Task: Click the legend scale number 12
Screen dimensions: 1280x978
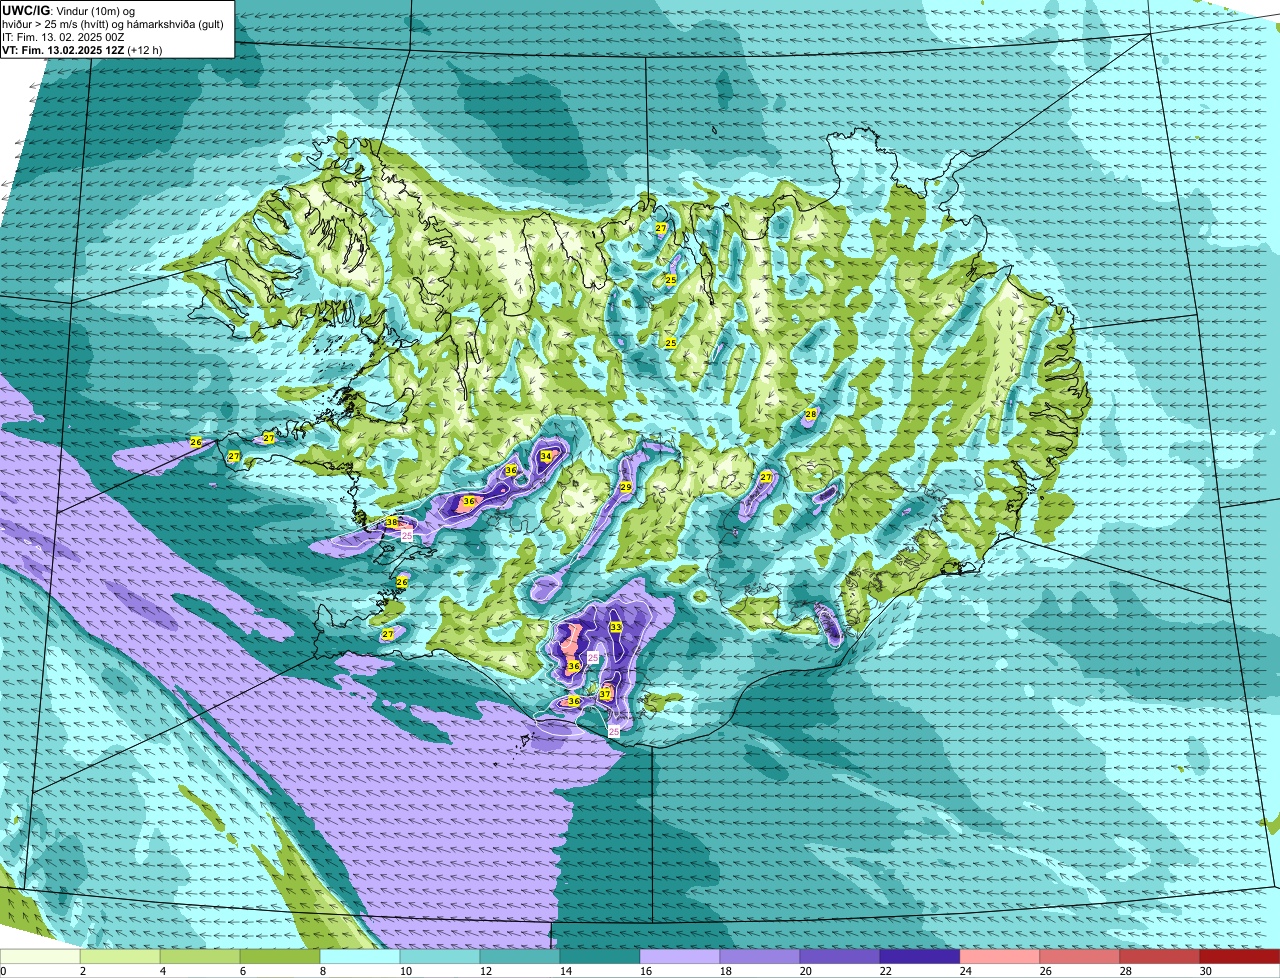Action: (484, 971)
